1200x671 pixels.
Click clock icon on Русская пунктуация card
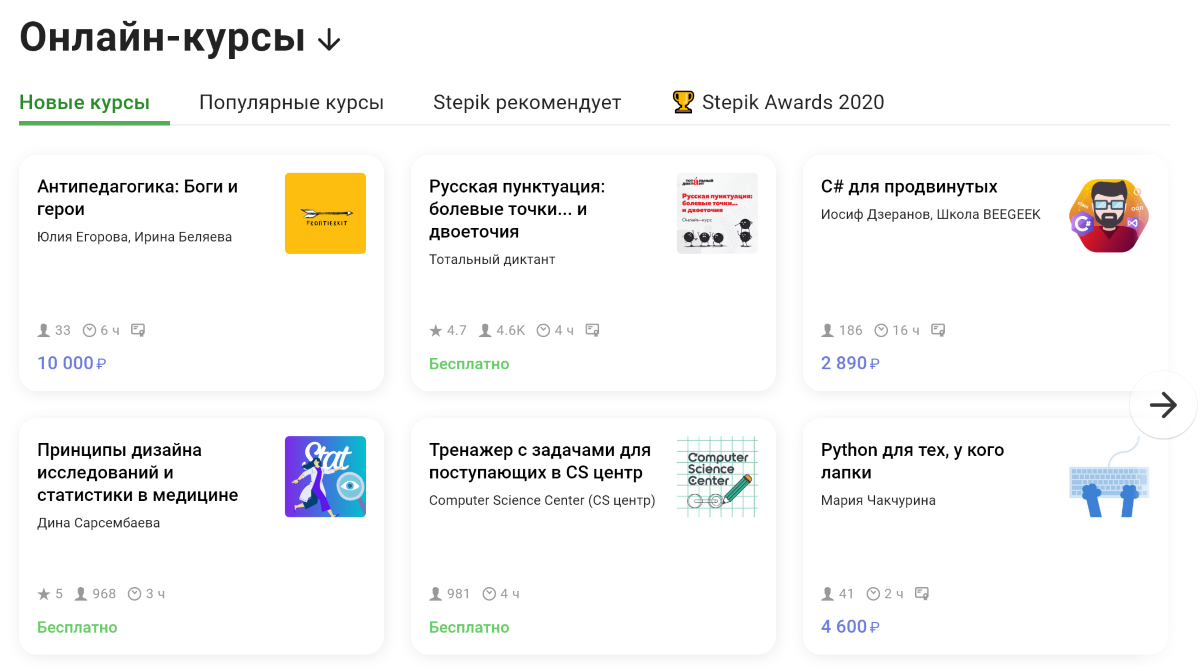(x=543, y=330)
